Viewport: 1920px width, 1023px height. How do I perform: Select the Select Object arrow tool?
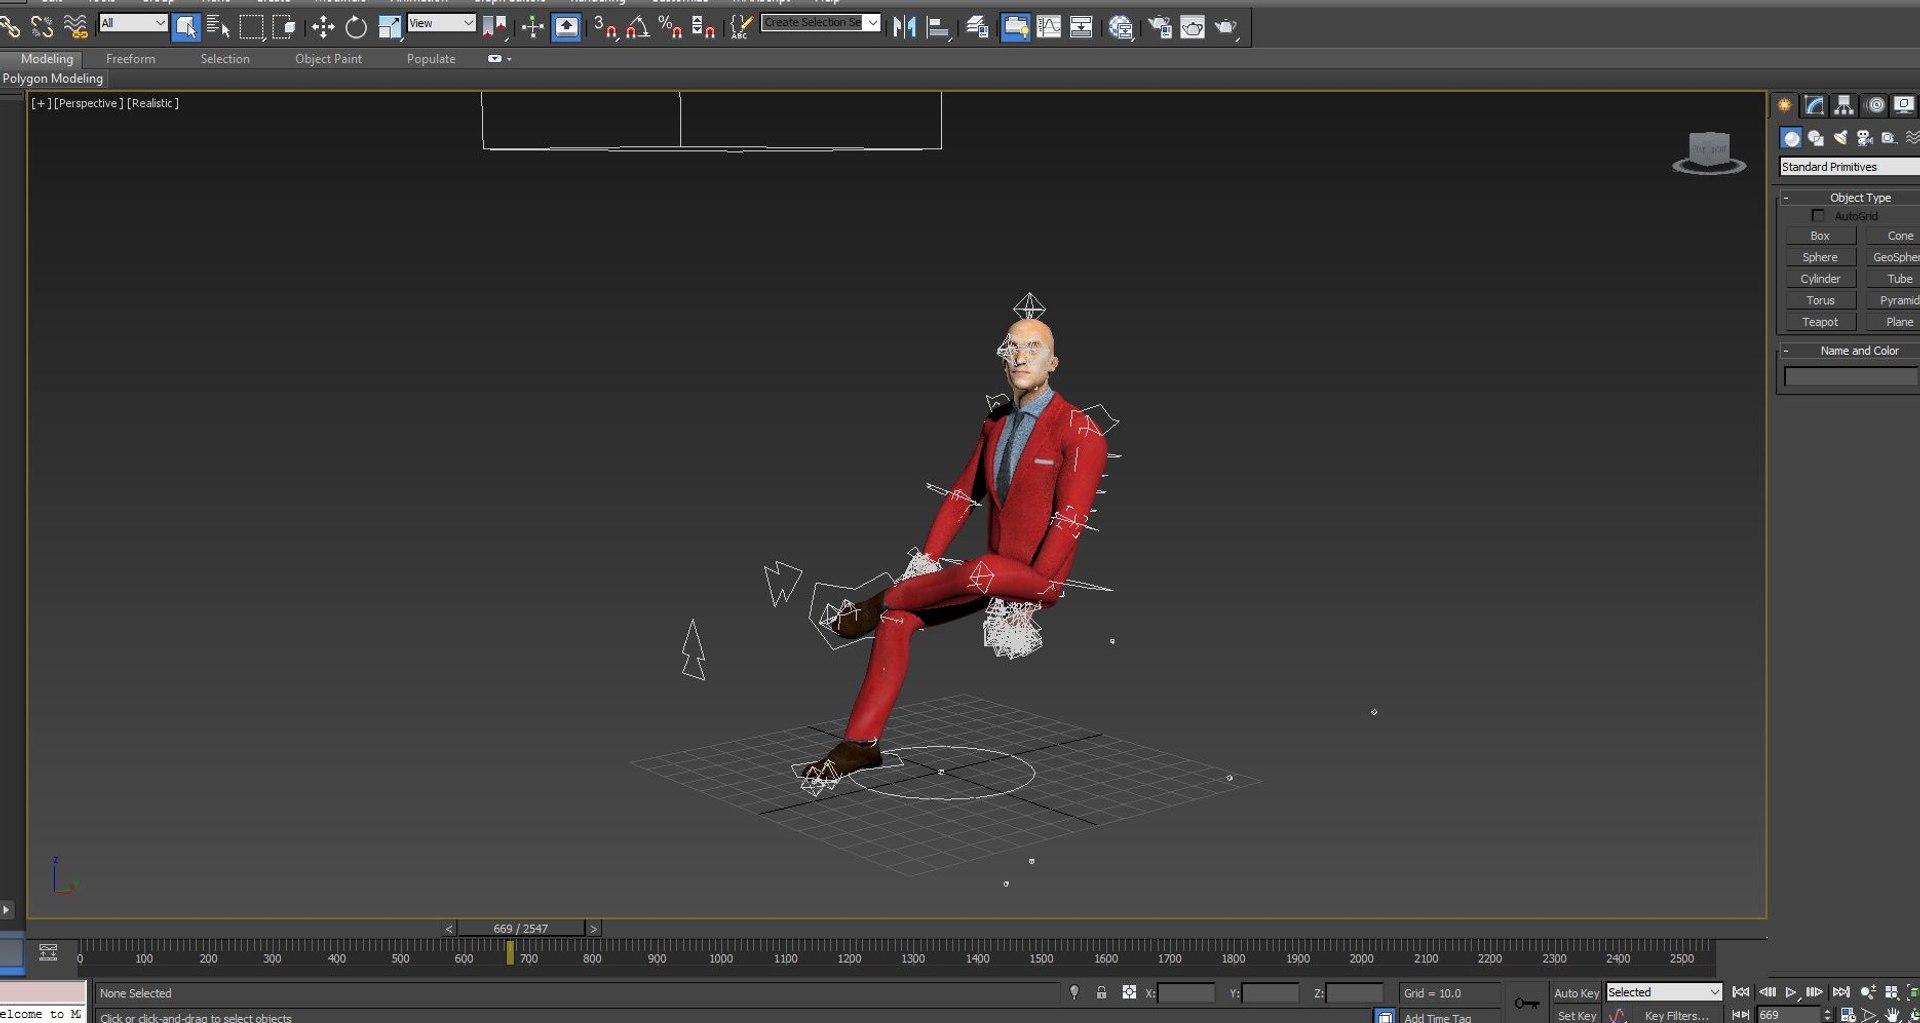point(186,27)
